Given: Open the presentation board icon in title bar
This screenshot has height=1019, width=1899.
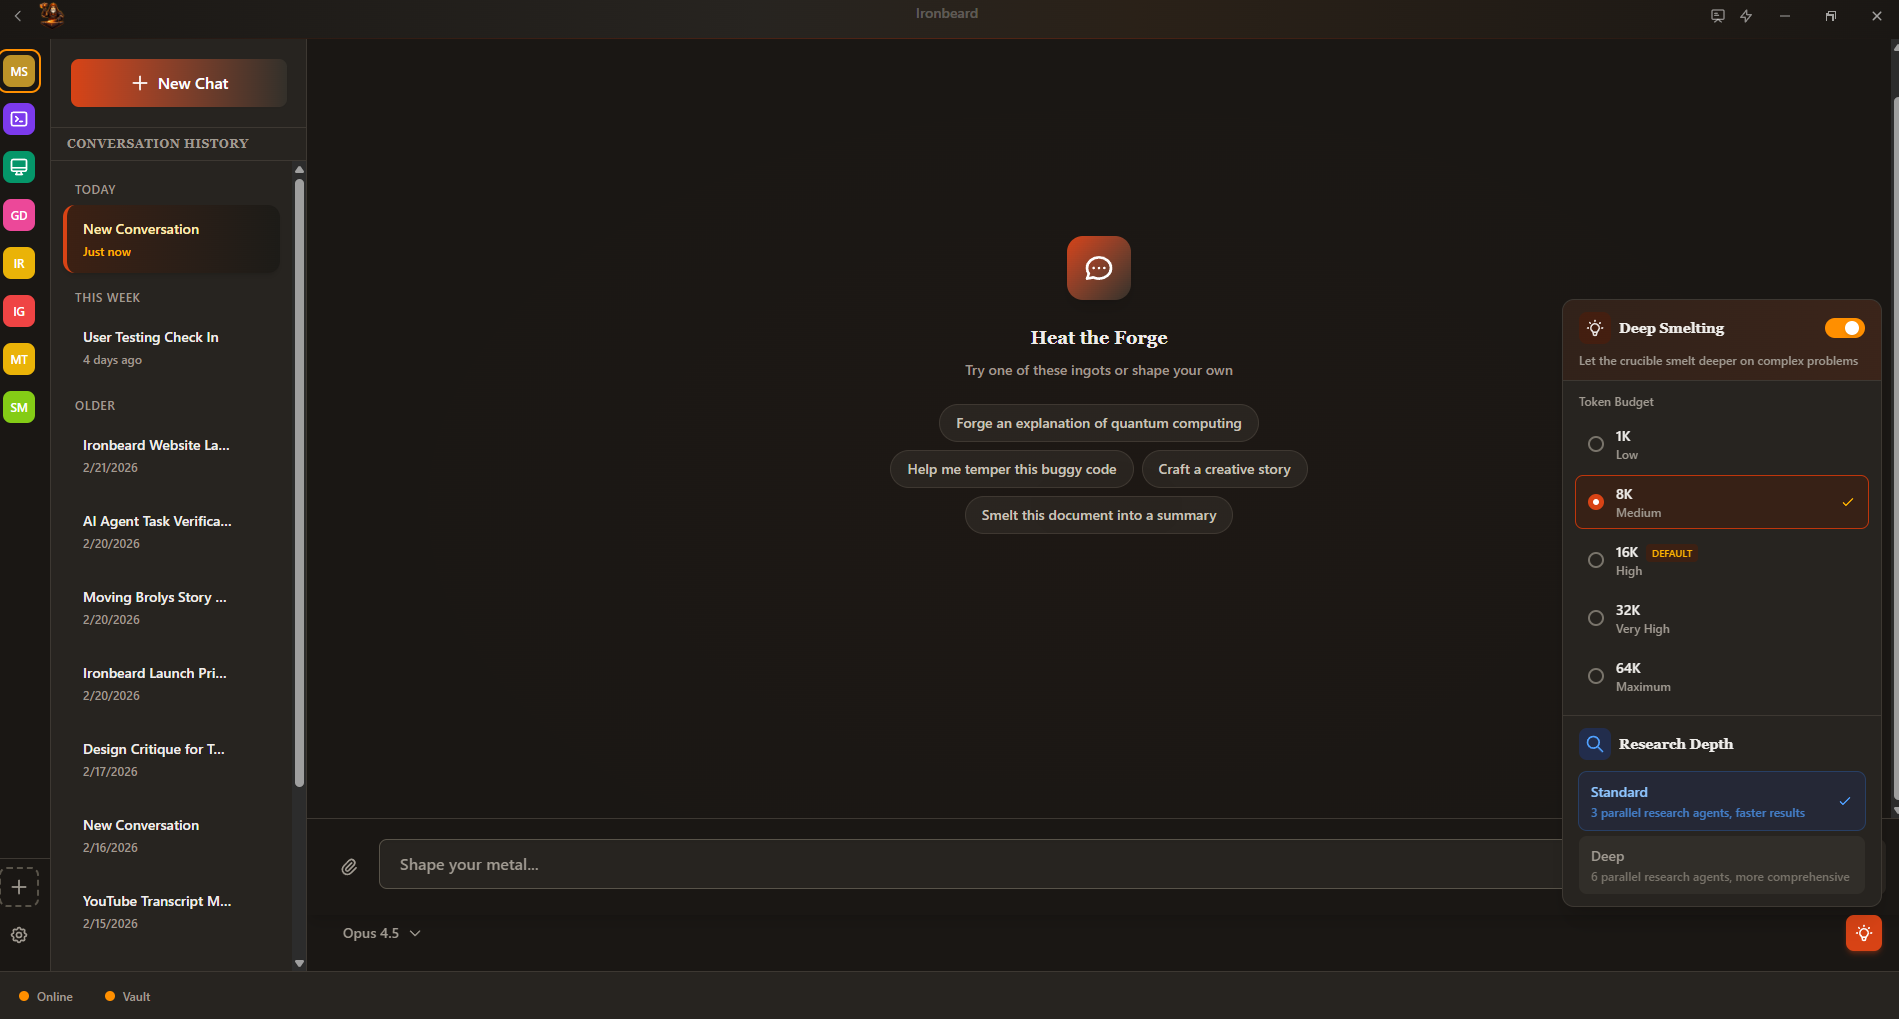Looking at the screenshot, I should tap(1717, 15).
